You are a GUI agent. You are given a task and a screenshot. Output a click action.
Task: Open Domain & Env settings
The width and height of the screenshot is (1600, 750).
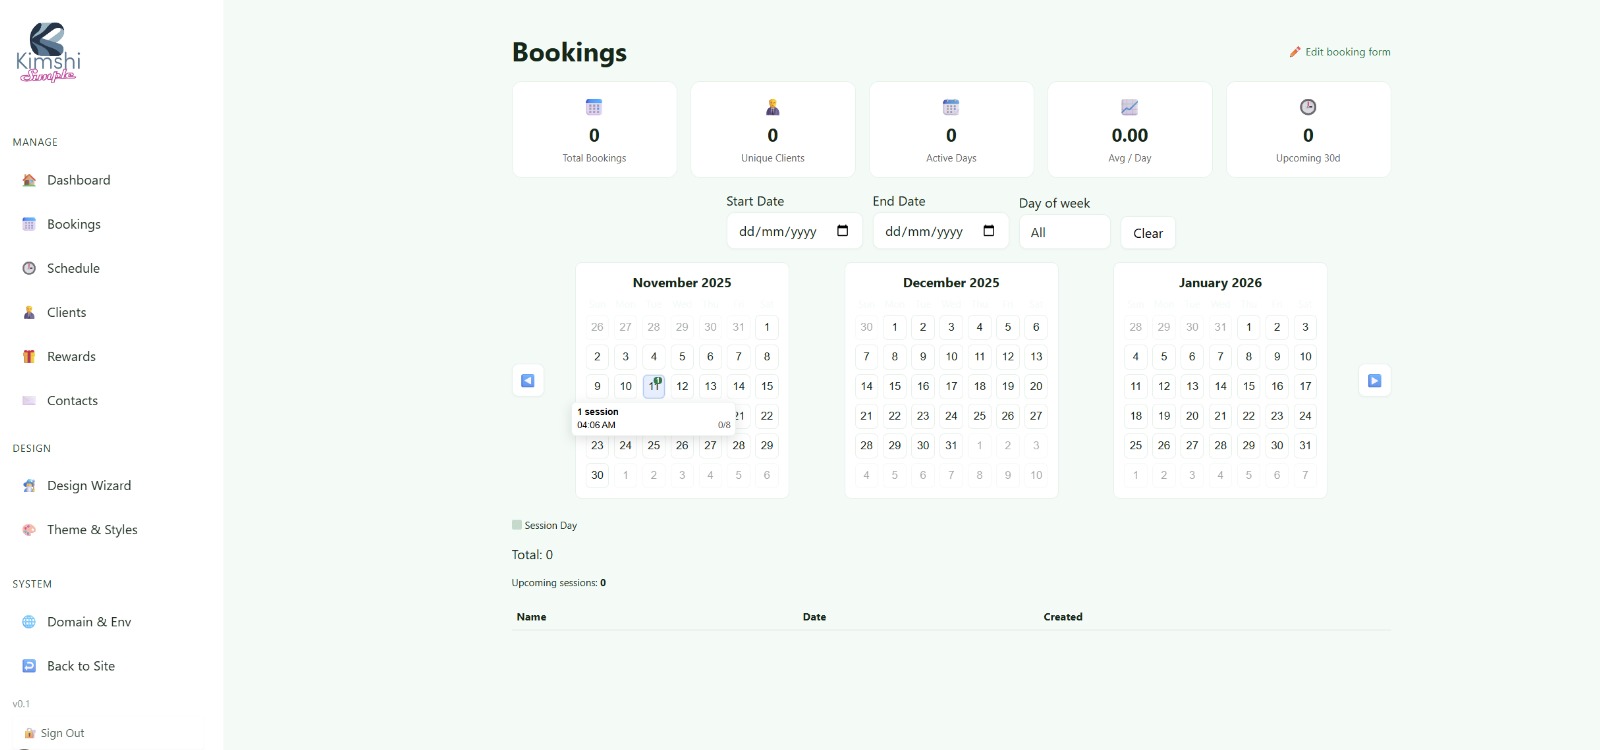pos(89,621)
